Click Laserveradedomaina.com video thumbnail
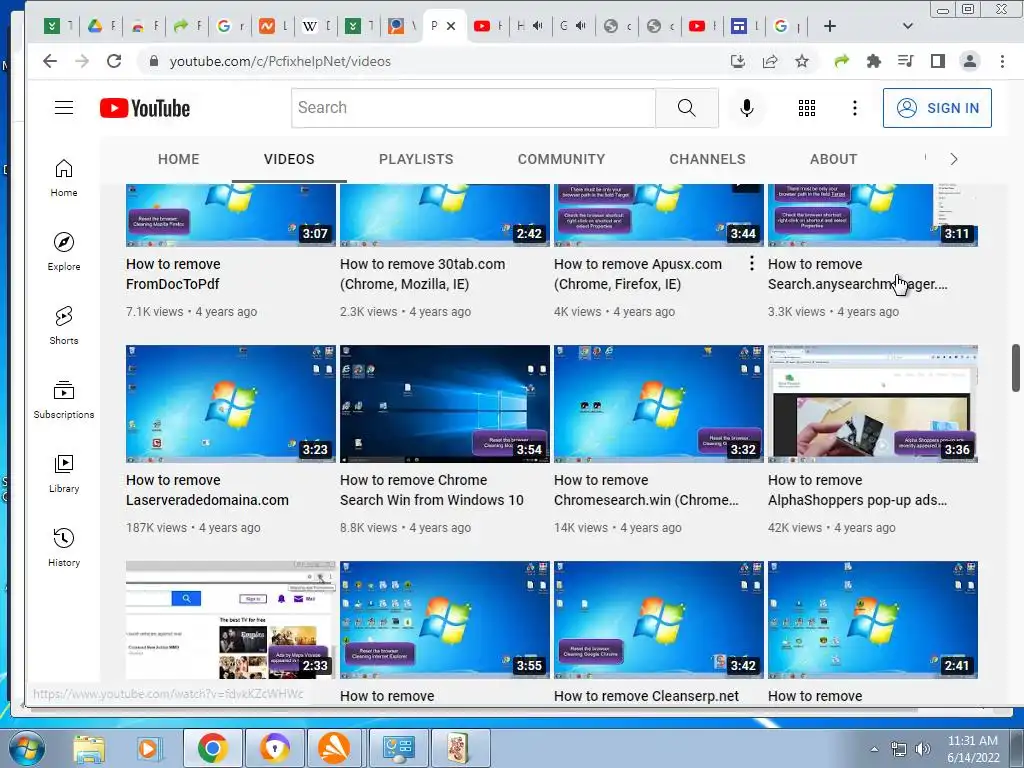Image resolution: width=1024 pixels, height=768 pixels. pos(231,404)
